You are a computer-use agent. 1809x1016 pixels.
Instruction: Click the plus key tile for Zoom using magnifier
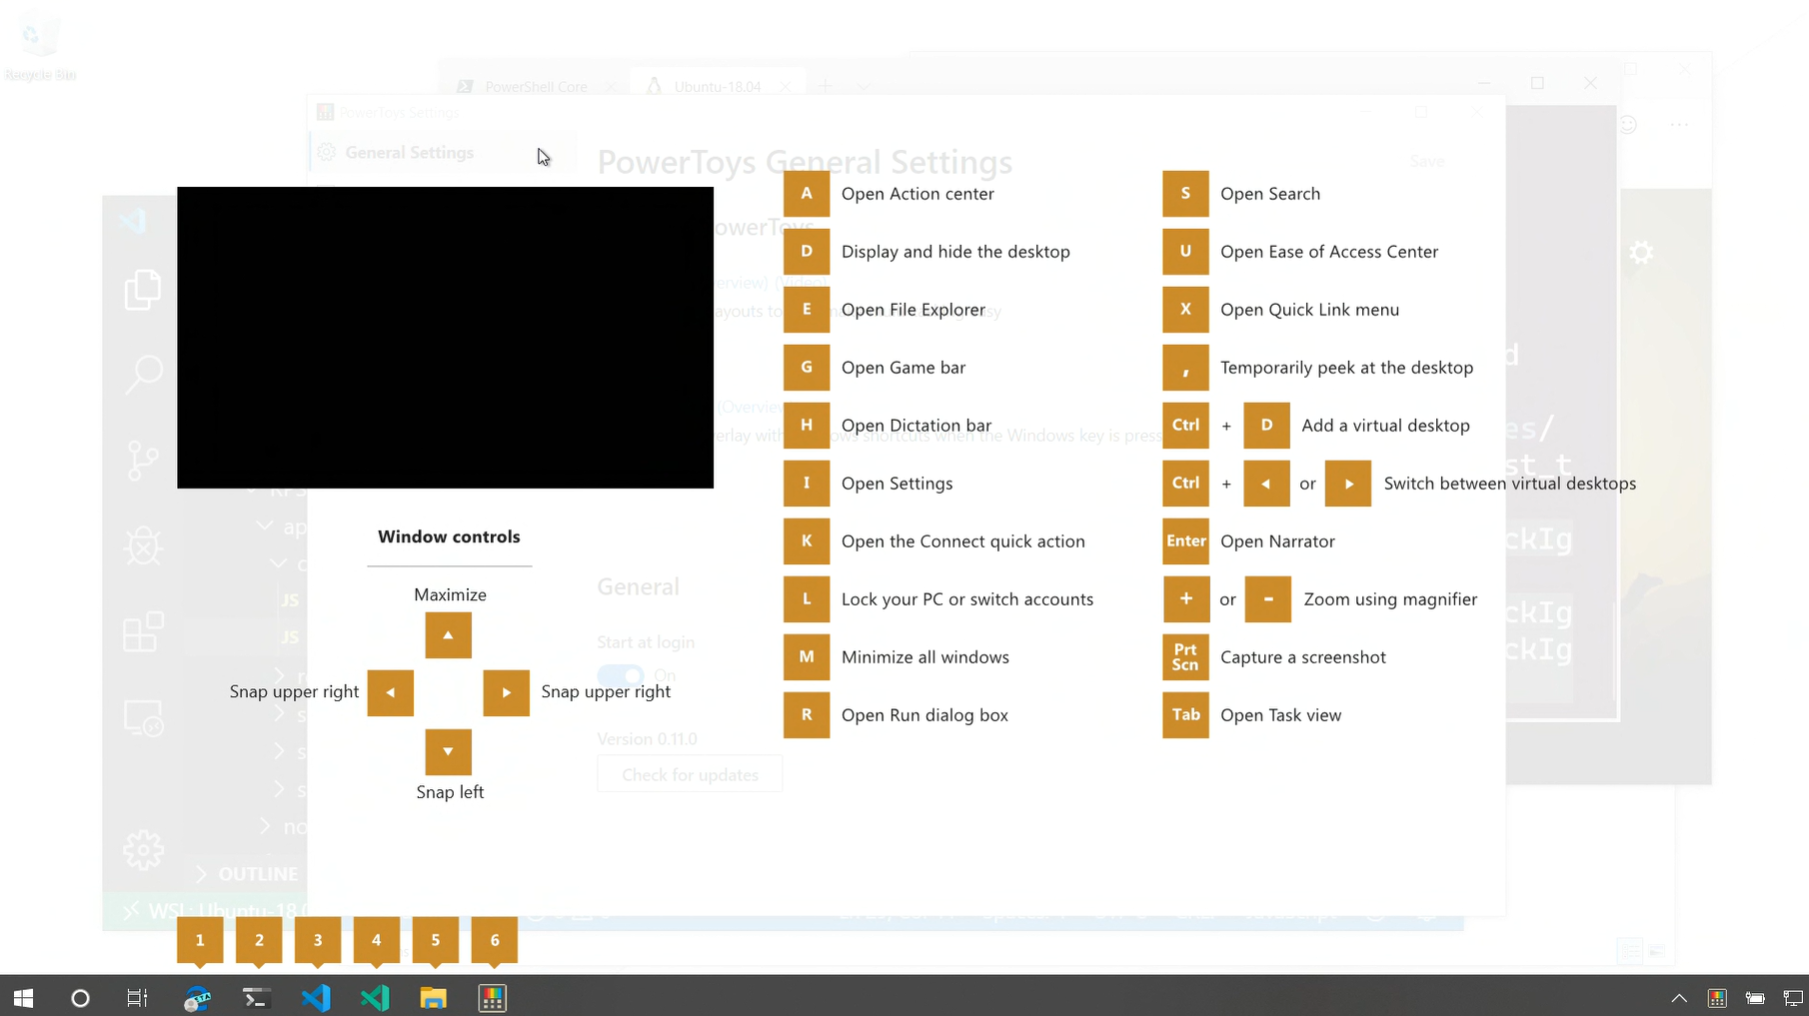1185,599
